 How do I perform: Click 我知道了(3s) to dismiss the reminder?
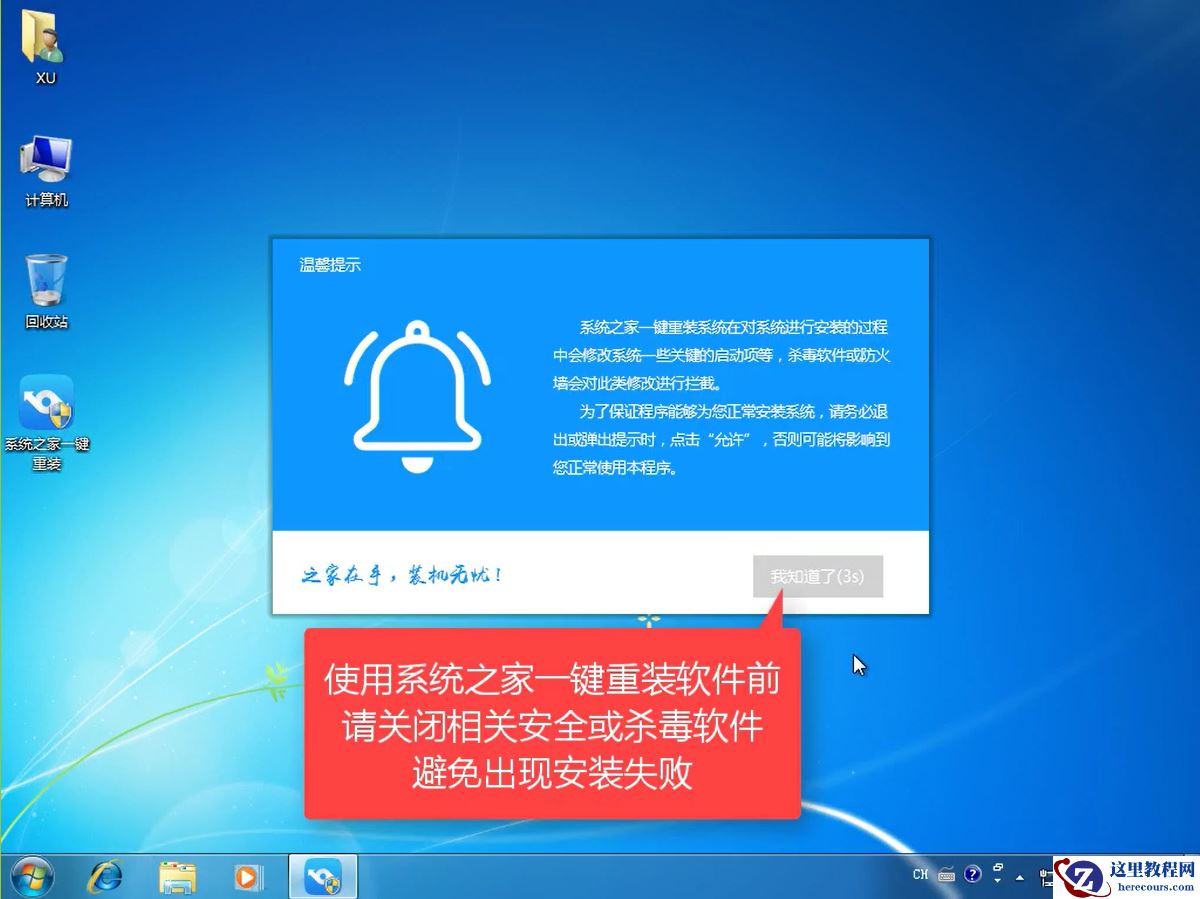point(817,576)
